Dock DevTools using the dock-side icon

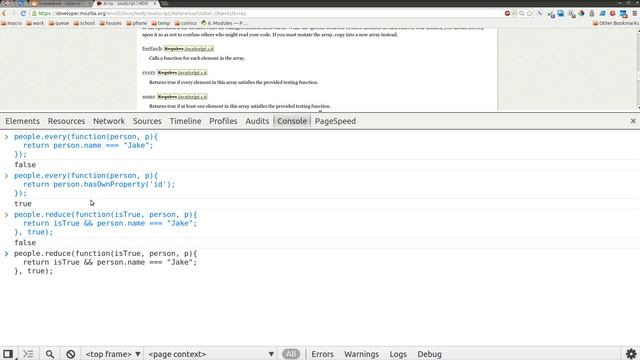pos(8,354)
